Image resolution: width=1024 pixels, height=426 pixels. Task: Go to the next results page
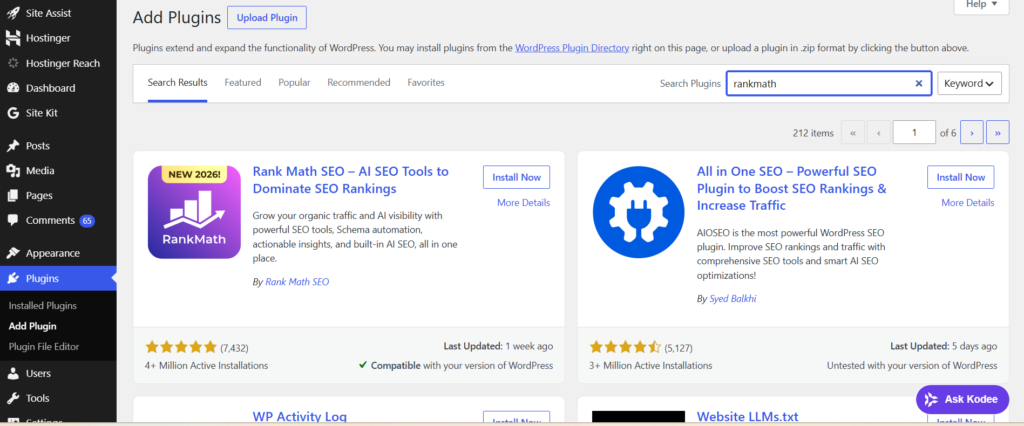pos(972,133)
